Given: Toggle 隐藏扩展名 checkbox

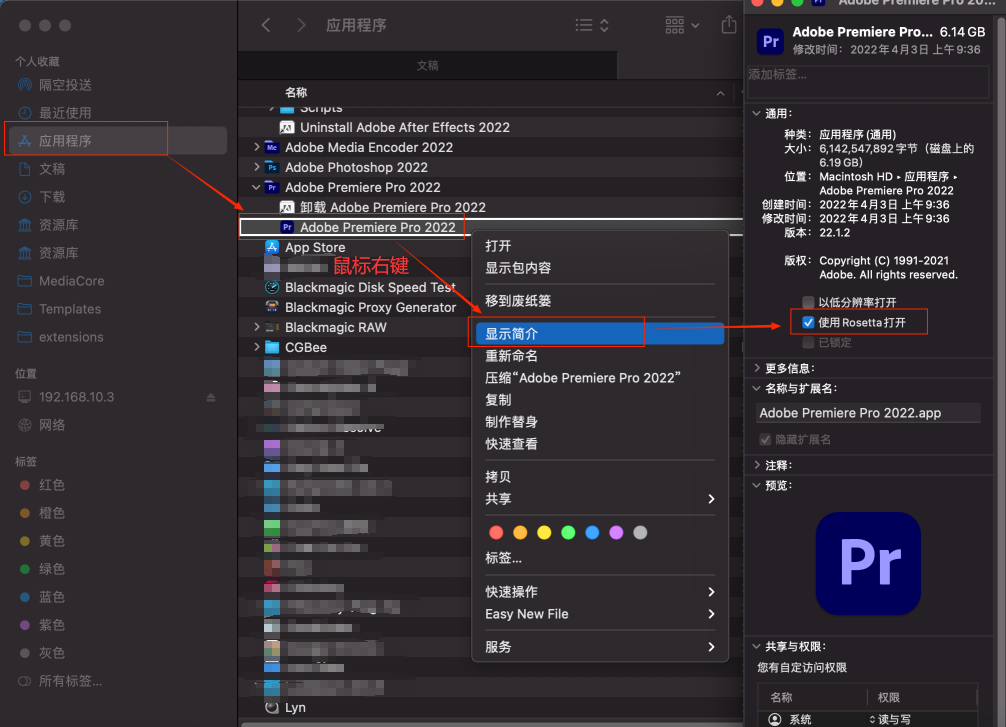Looking at the screenshot, I should coord(765,440).
